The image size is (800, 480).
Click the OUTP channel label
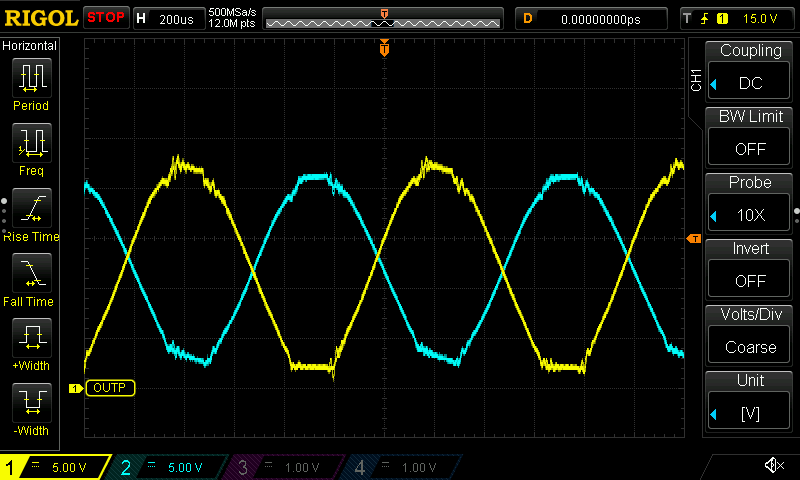110,388
